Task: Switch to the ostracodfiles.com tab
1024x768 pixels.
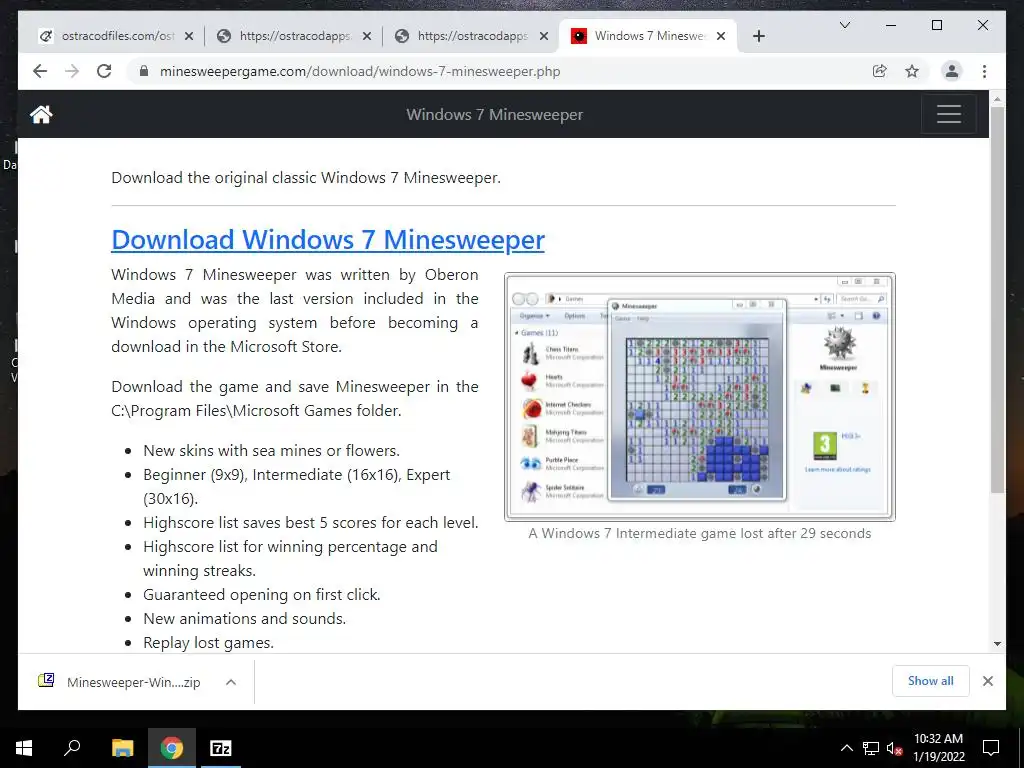Action: (116, 36)
